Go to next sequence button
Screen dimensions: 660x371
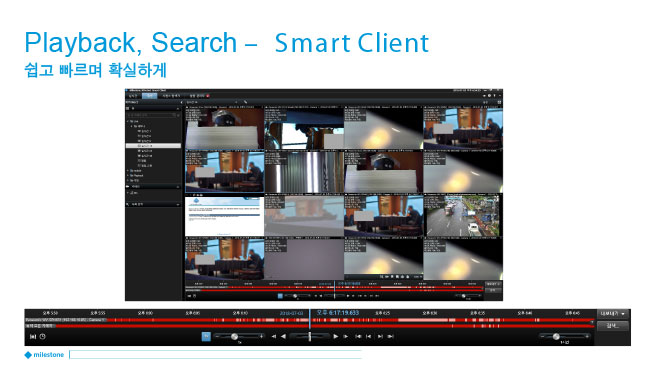[380, 336]
